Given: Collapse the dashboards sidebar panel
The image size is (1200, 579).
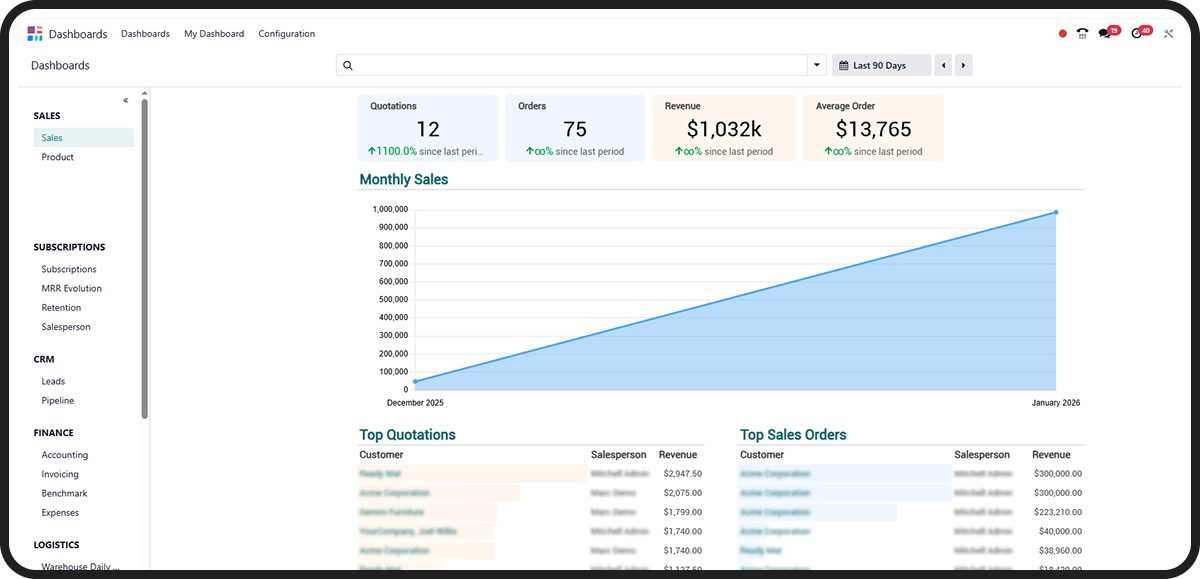Looking at the screenshot, I should click(126, 100).
